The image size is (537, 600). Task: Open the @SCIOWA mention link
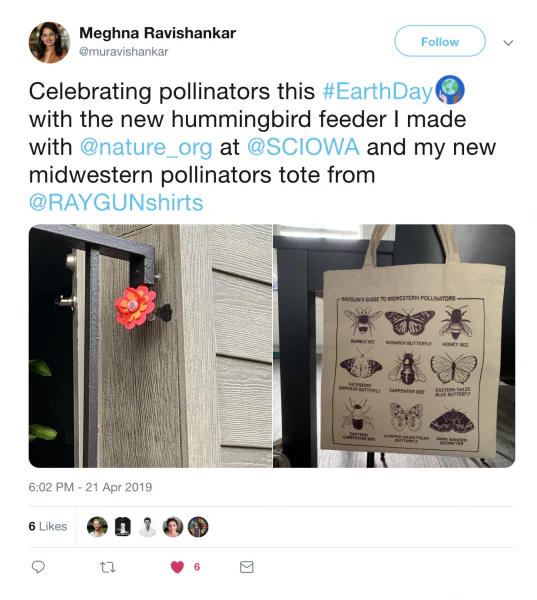[x=303, y=147]
